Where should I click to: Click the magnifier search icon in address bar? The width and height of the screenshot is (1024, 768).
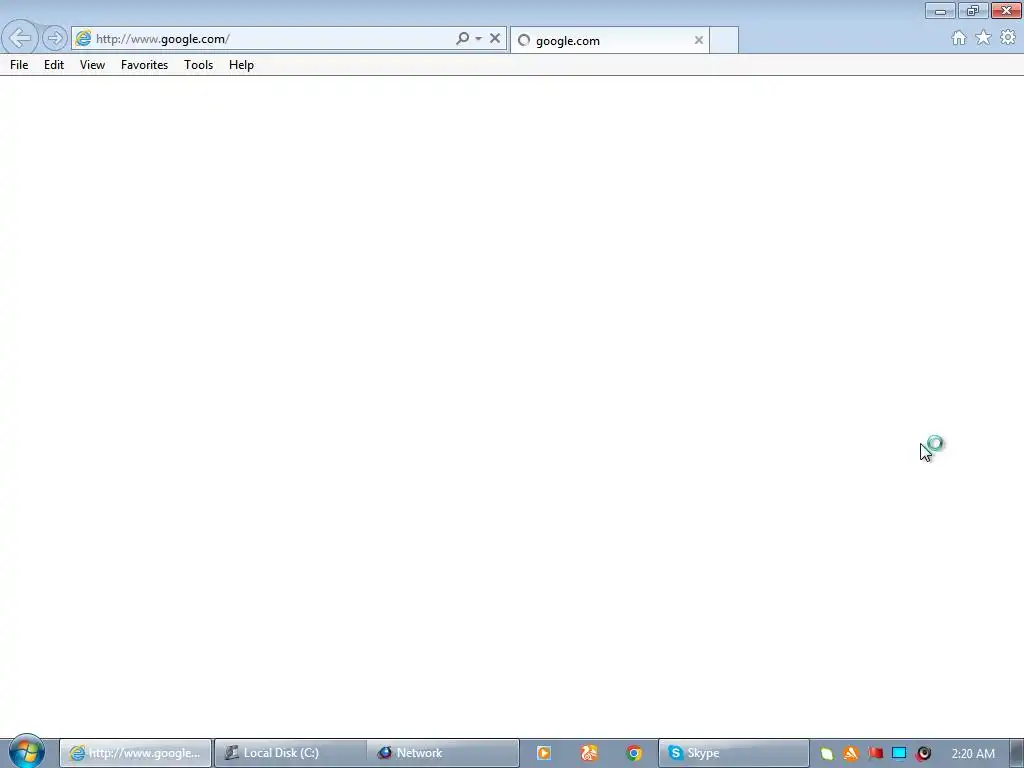[462, 39]
